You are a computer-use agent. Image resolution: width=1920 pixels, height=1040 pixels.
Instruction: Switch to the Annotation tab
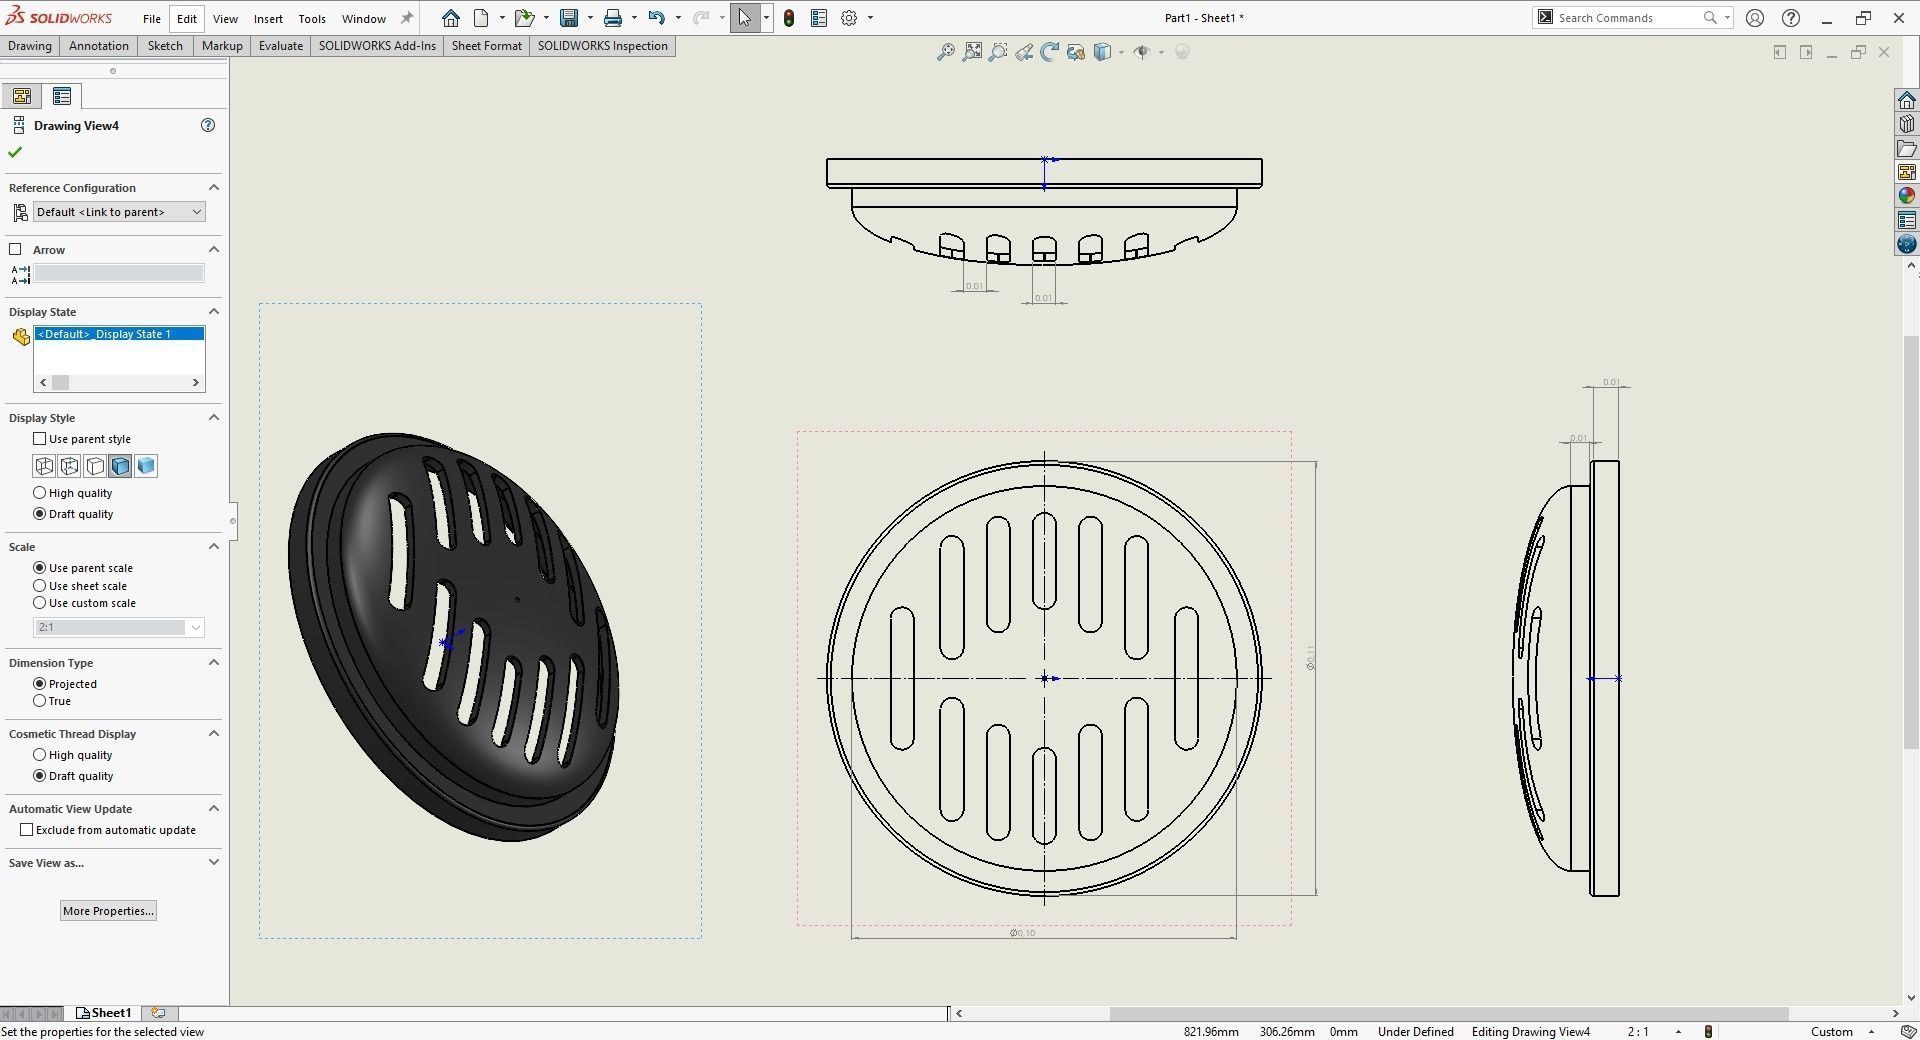(x=99, y=46)
